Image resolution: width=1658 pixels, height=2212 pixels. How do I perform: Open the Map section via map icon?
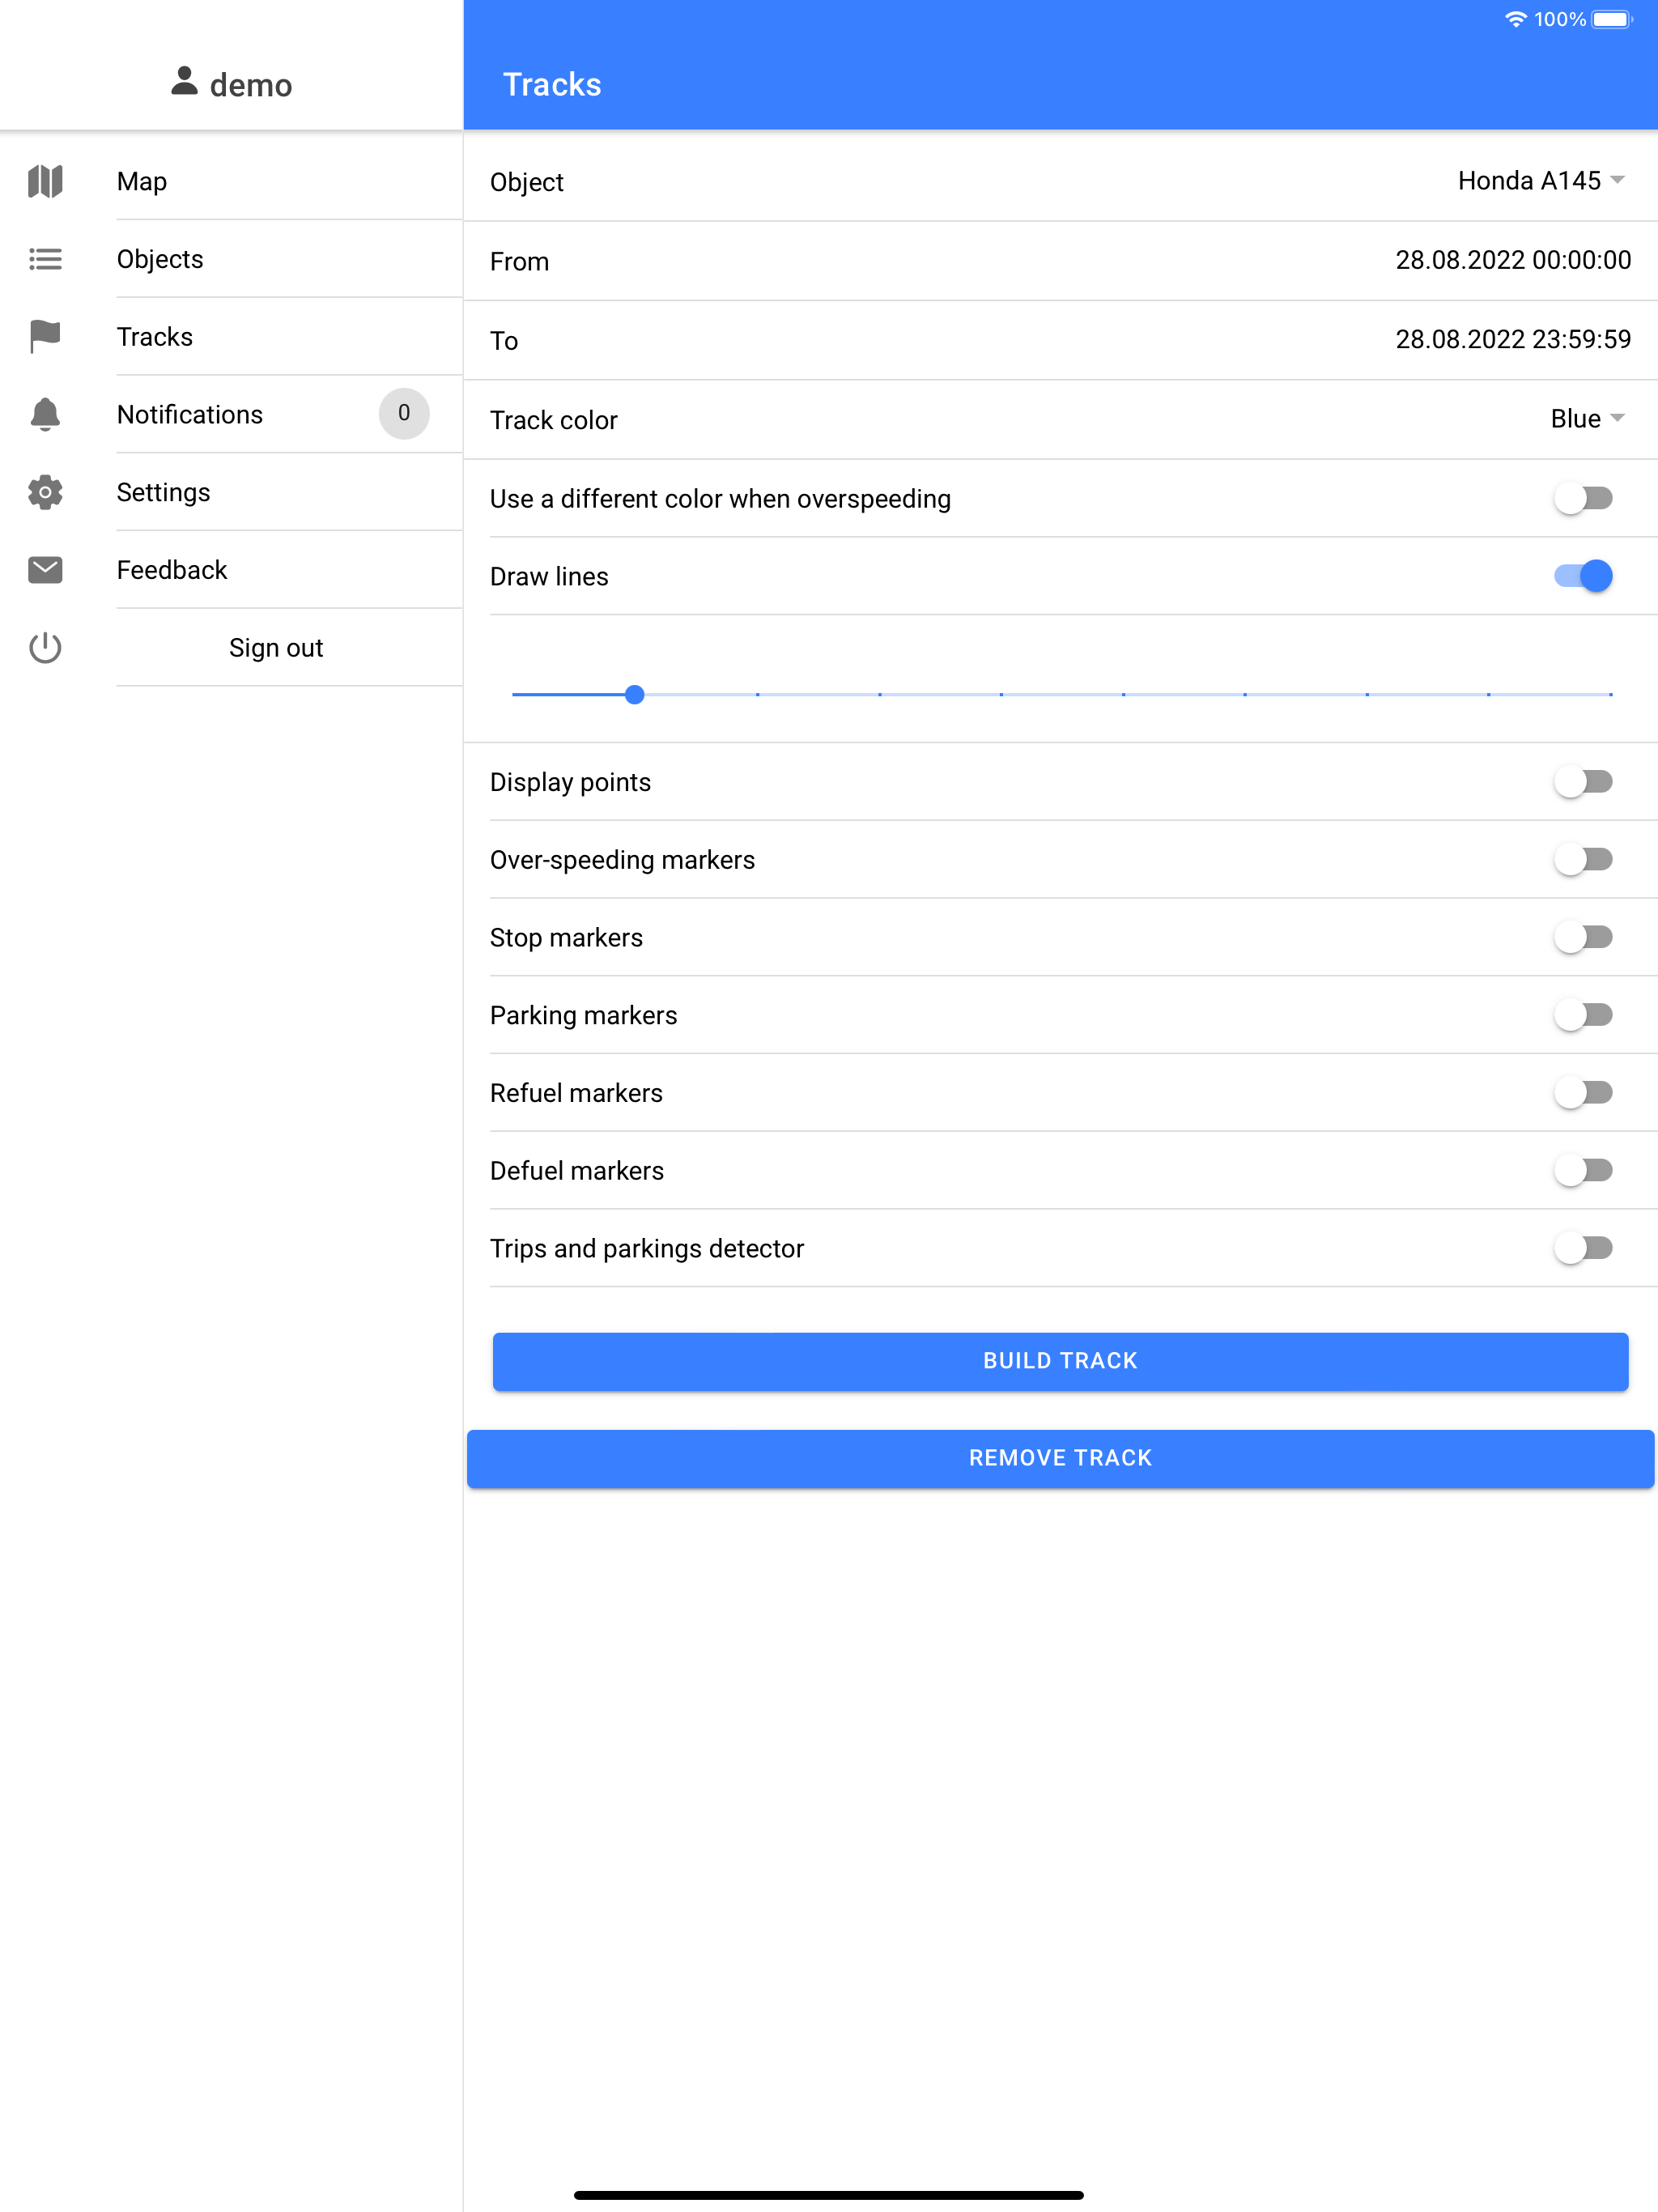pyautogui.click(x=45, y=181)
